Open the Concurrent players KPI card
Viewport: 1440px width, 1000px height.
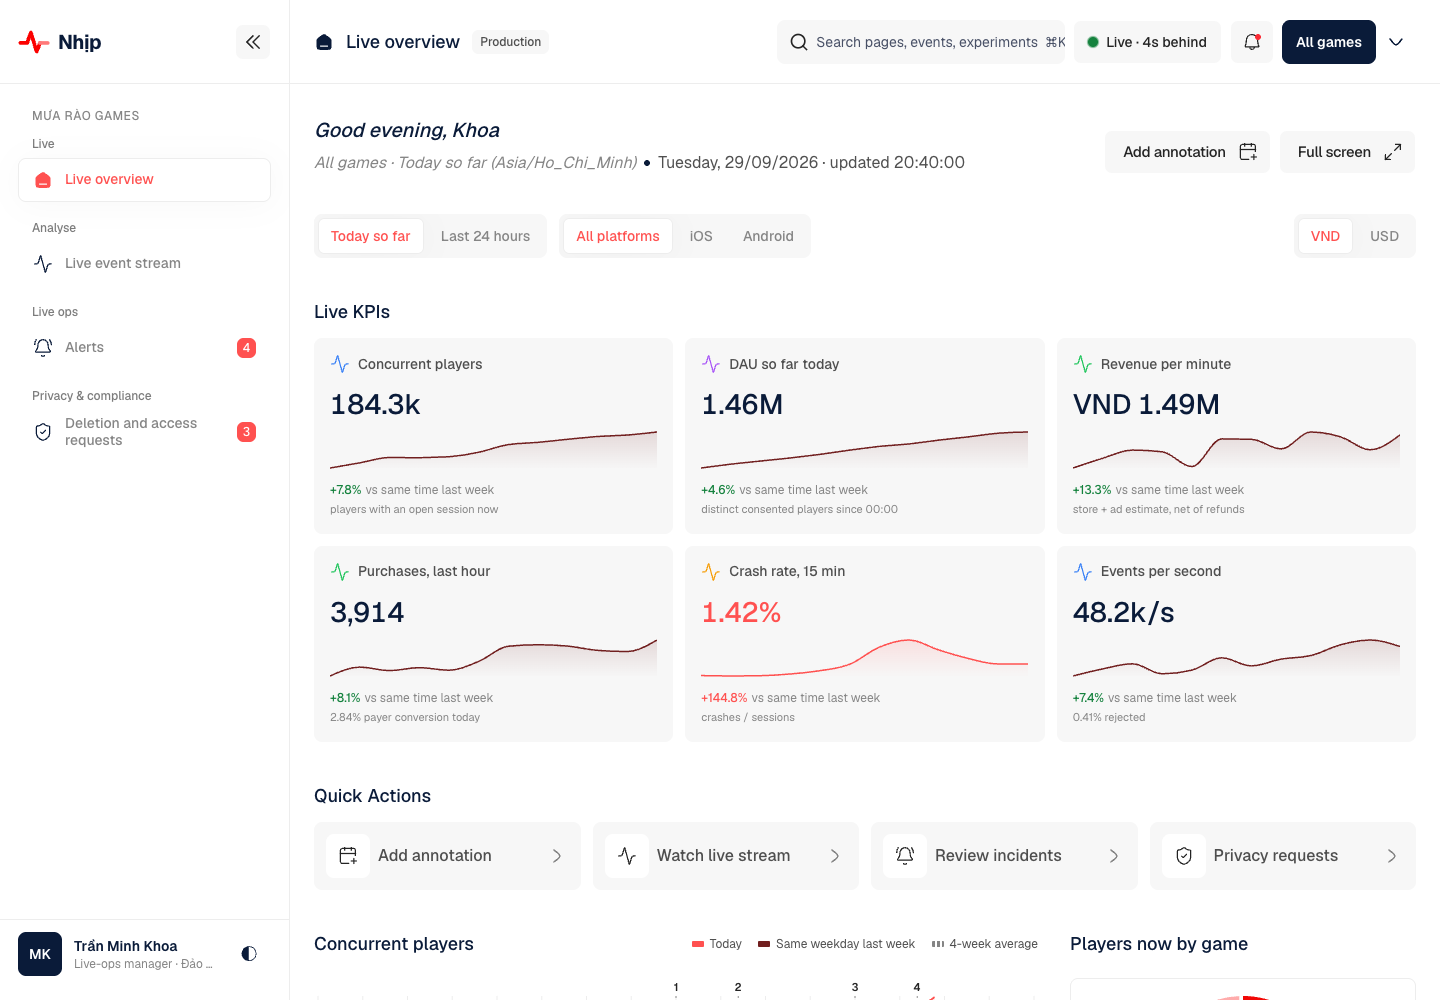pyautogui.click(x=493, y=436)
